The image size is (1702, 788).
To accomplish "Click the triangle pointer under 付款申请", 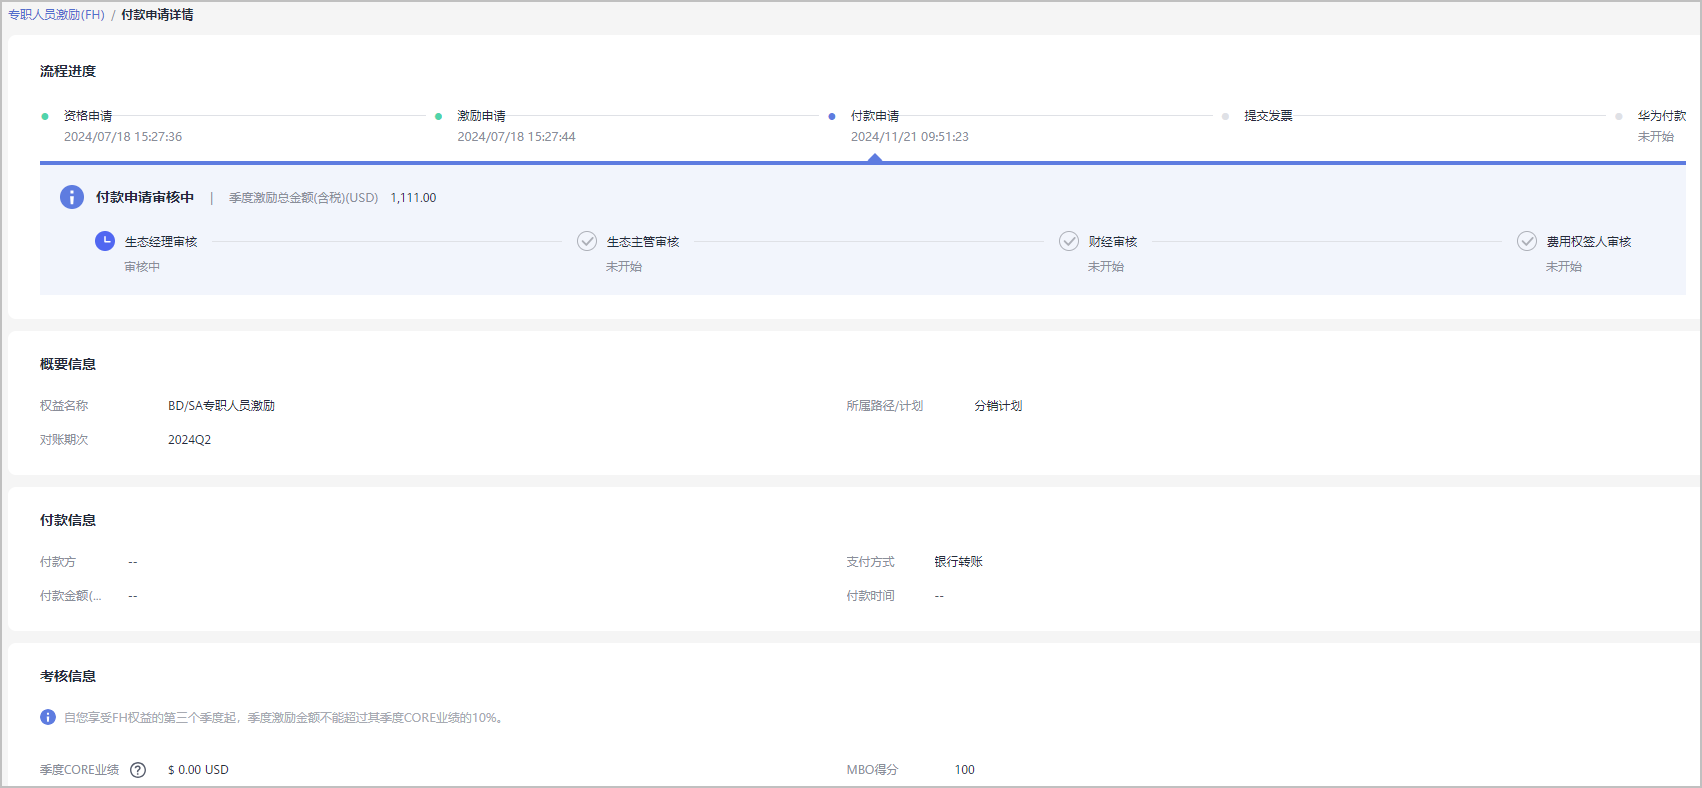I will [875, 158].
